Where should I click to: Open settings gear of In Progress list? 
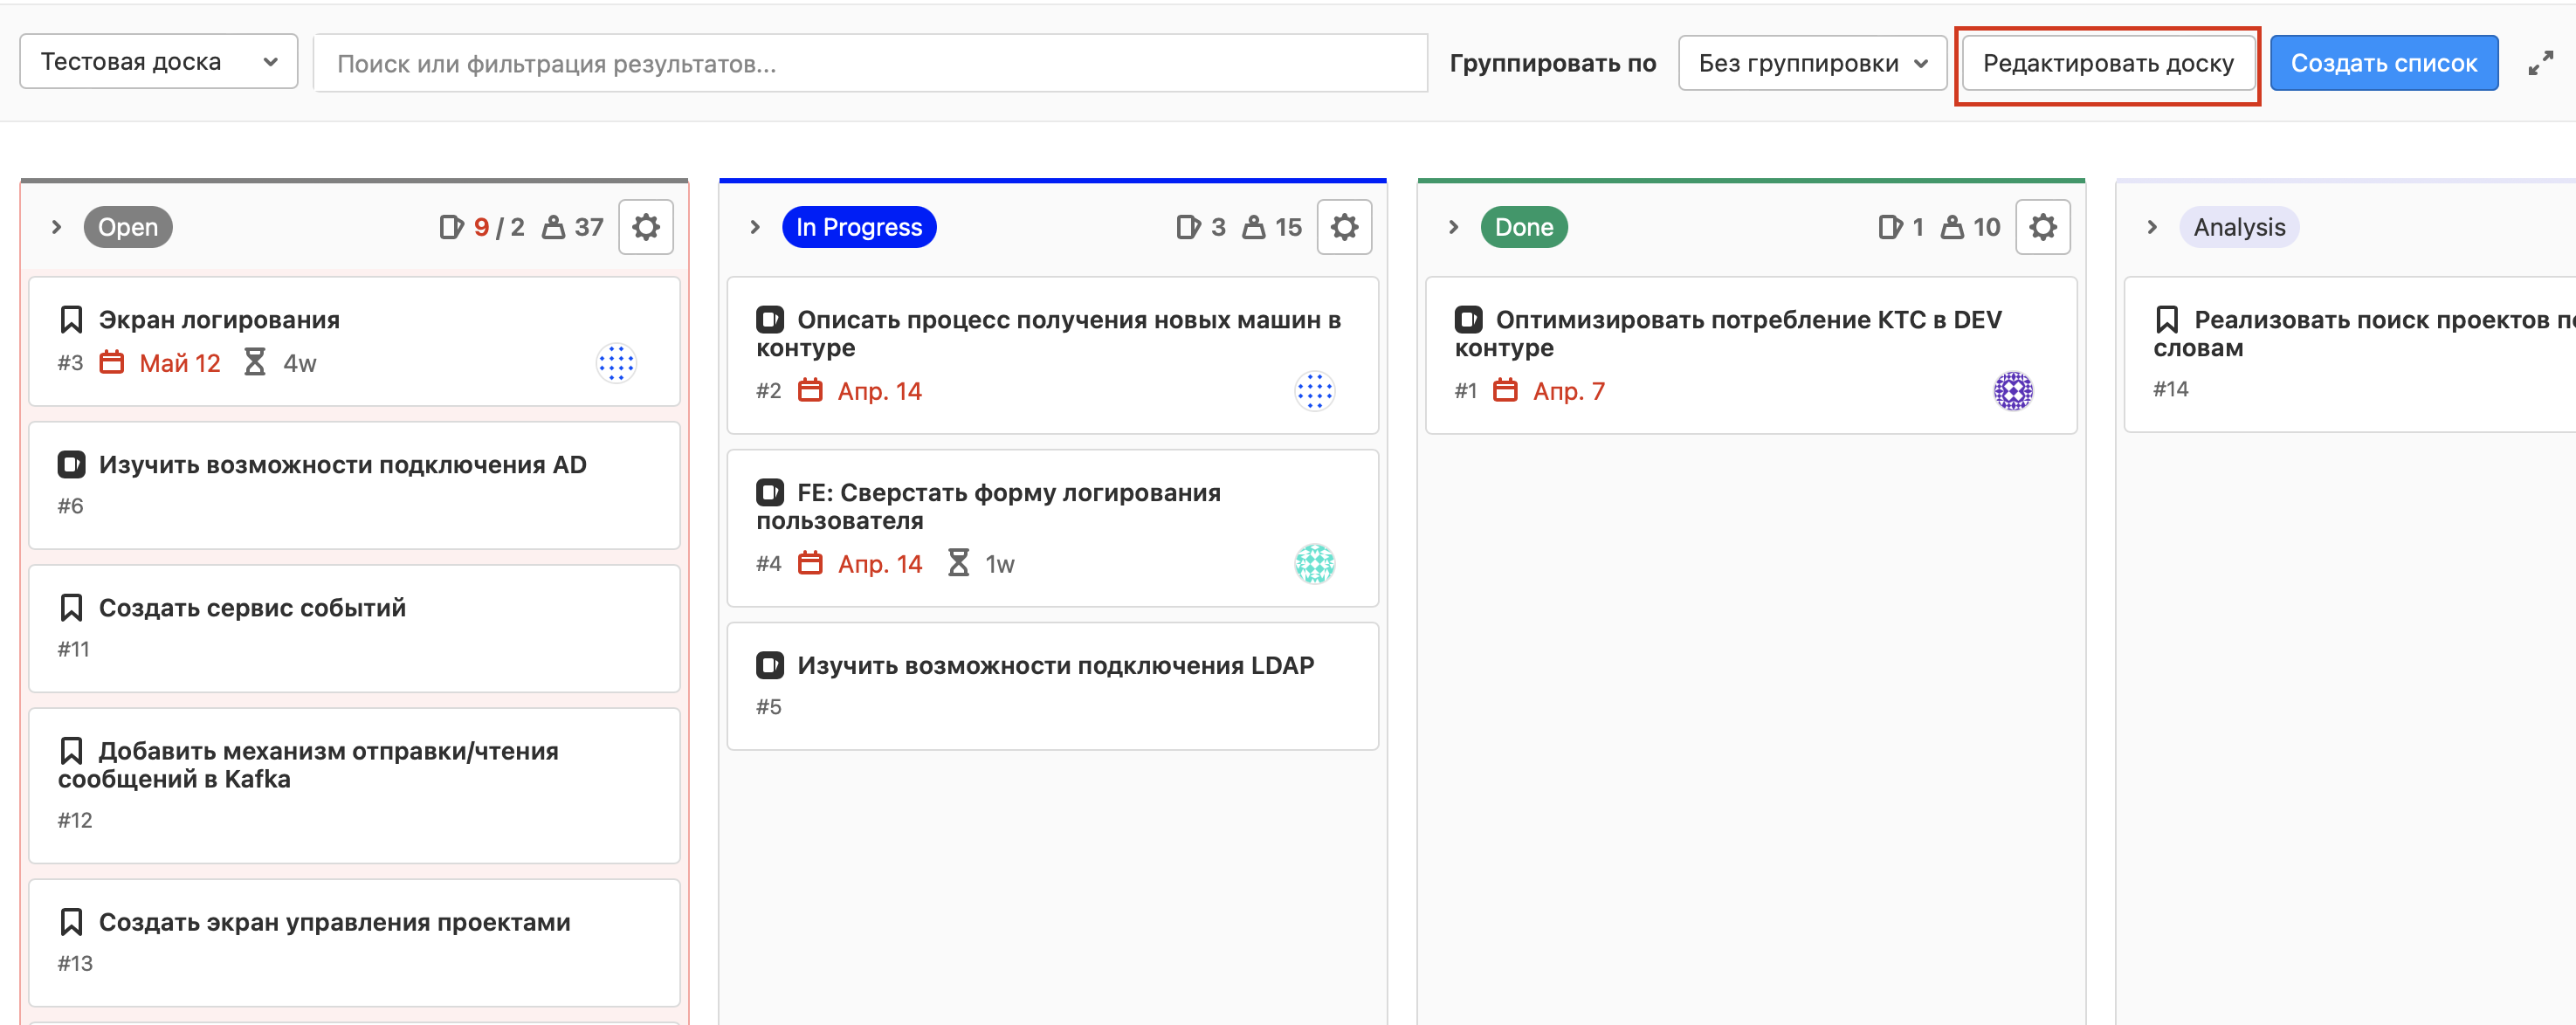(1343, 227)
